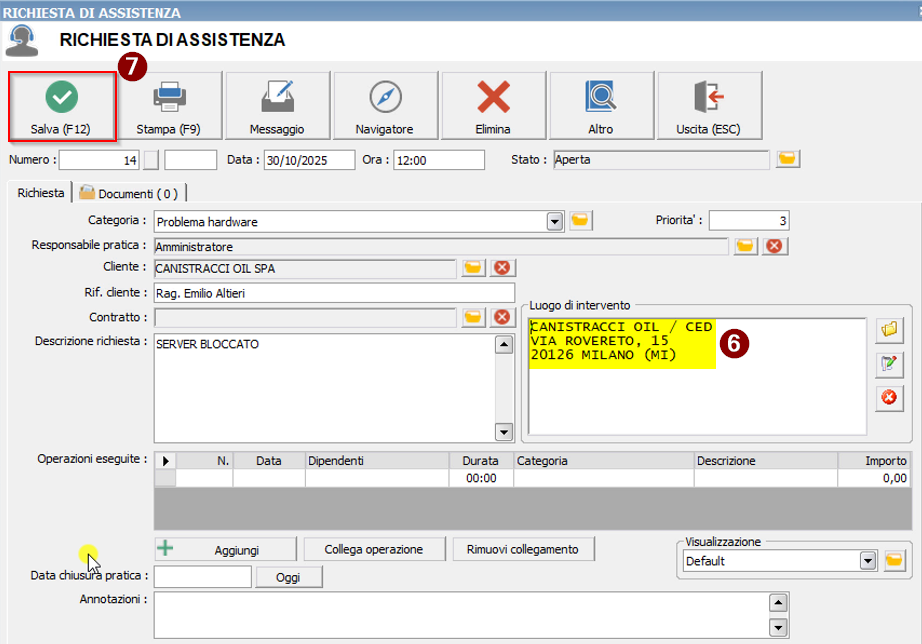Browse folder next to Stato field

click(x=788, y=159)
